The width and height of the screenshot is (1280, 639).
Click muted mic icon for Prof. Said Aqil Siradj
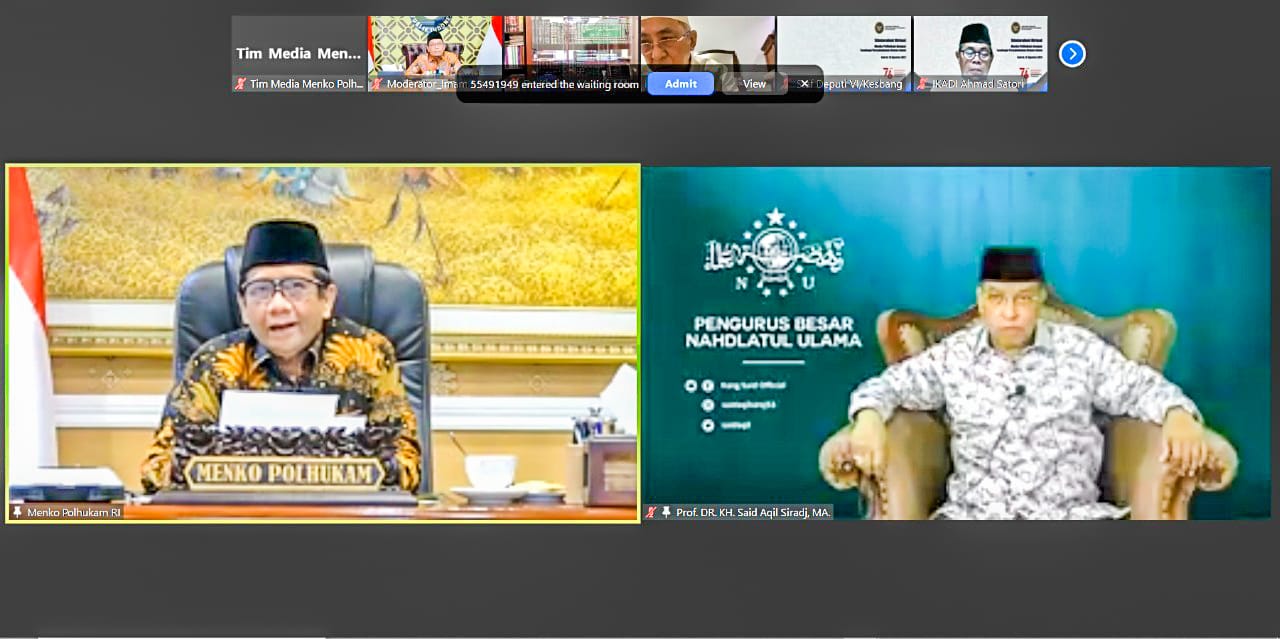click(x=651, y=512)
